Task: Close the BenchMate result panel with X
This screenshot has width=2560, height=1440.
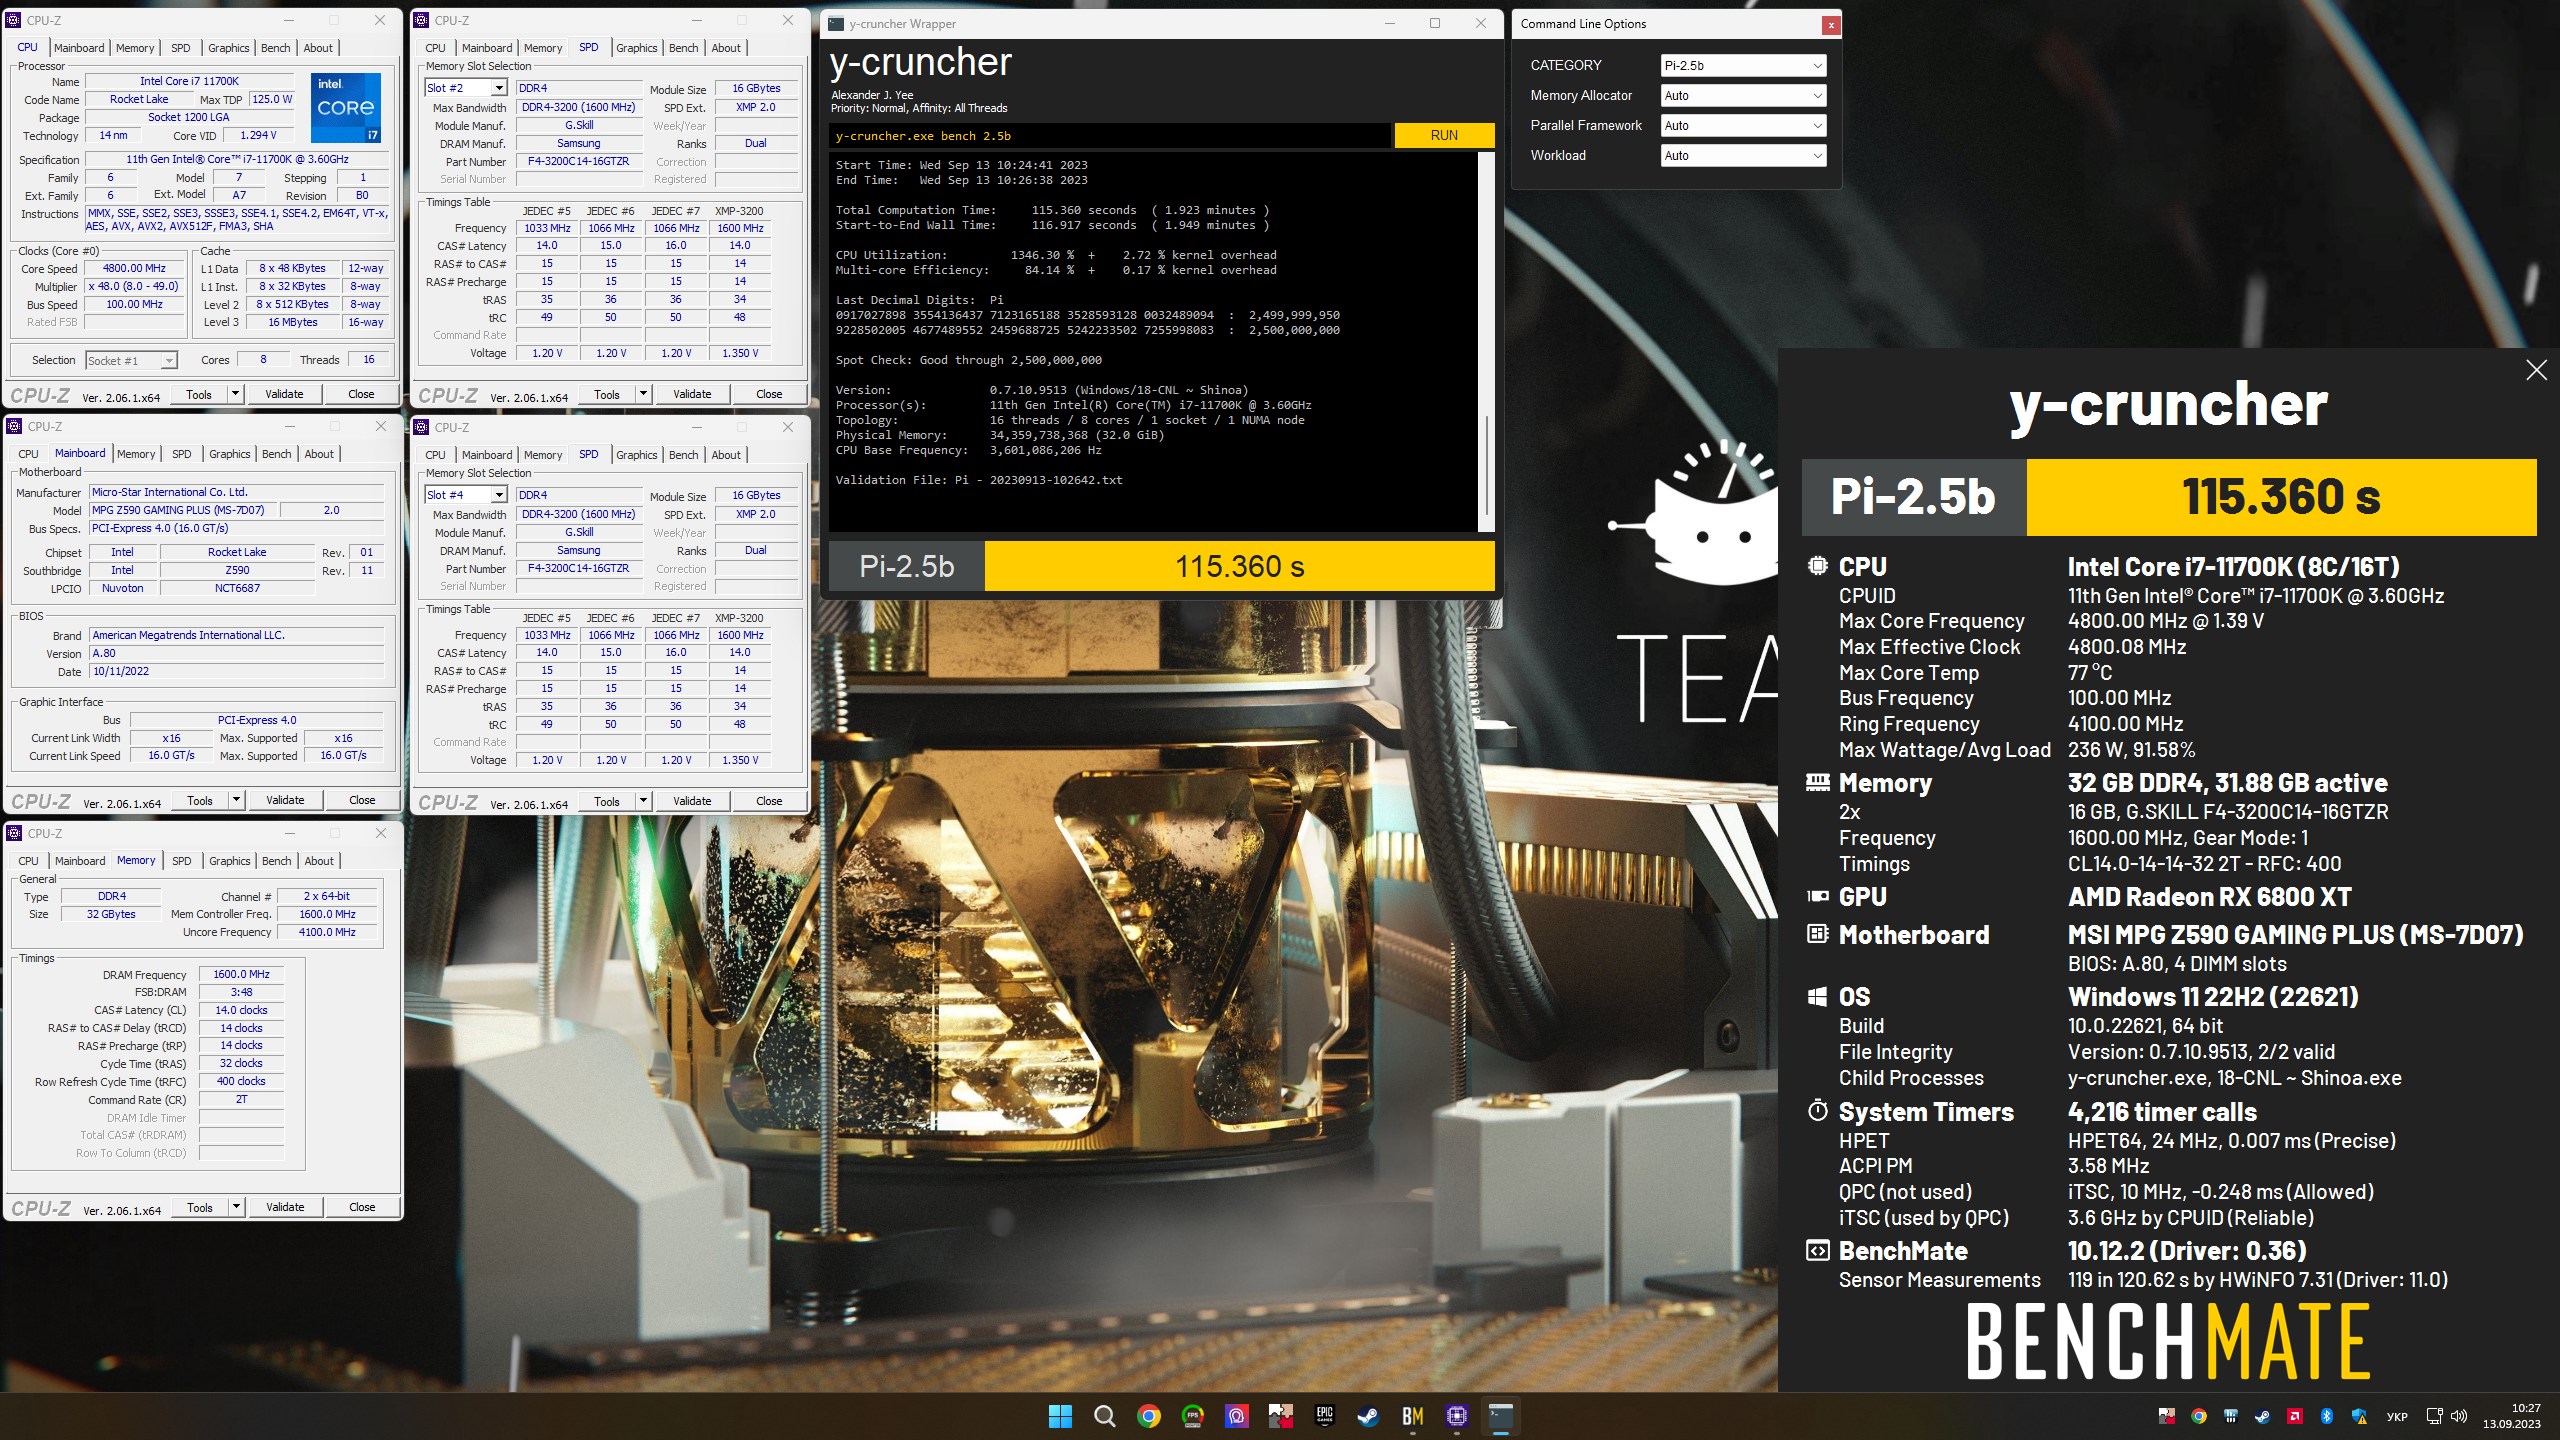Action: 2536,370
